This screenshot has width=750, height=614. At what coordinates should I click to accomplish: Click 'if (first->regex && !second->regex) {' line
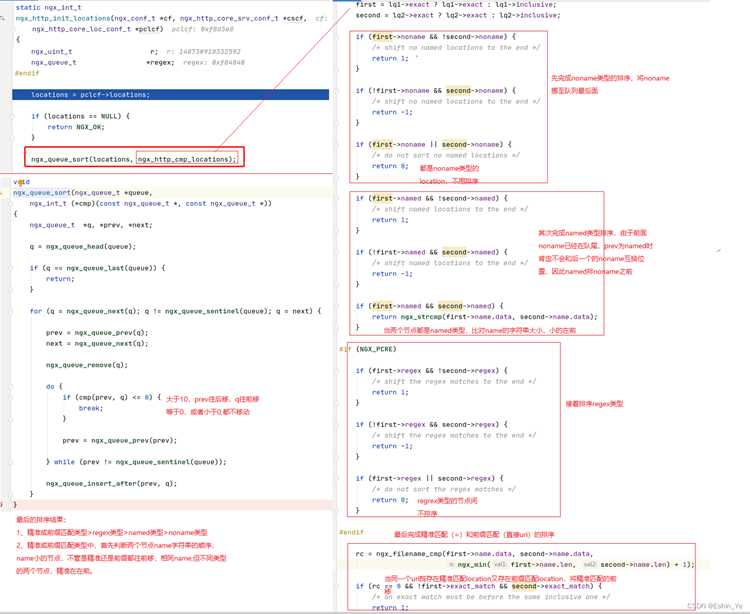point(432,371)
